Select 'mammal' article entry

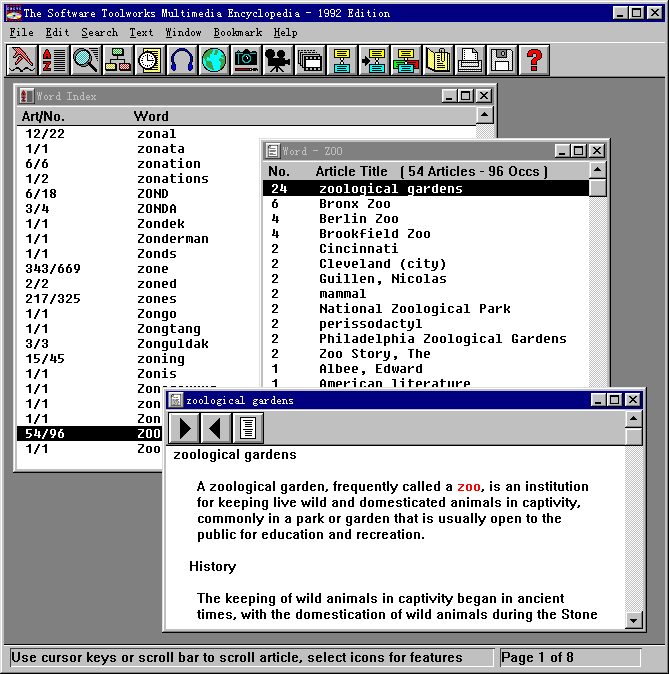(426, 294)
